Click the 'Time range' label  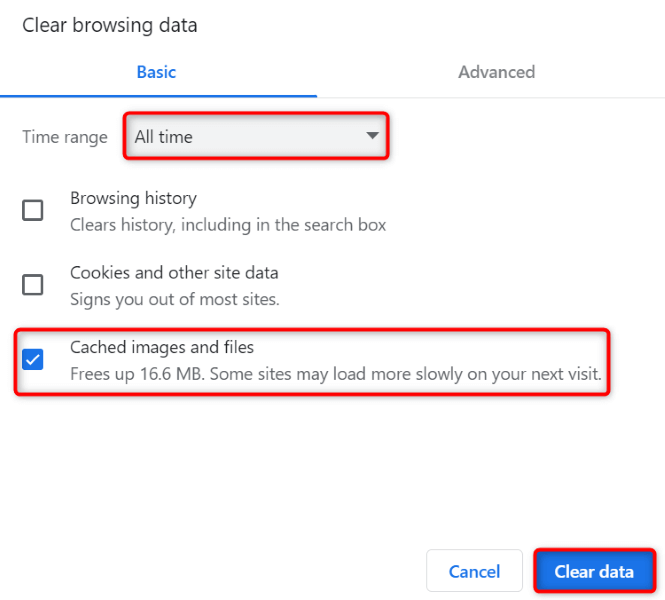tap(65, 137)
